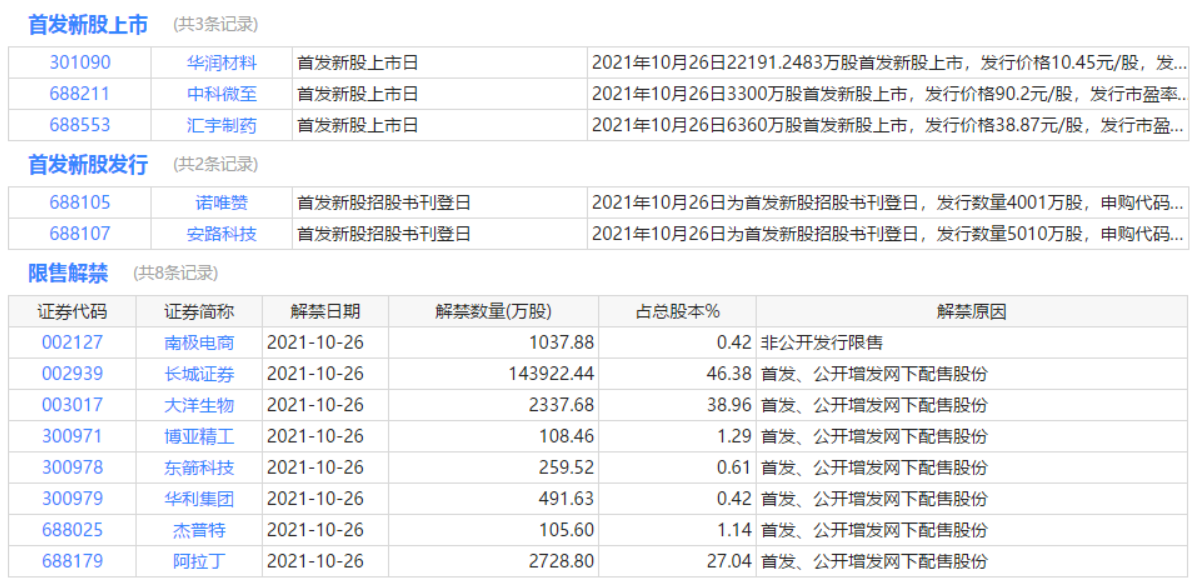The height and width of the screenshot is (580, 1199).
Task: Click share percentage 0.61
Action: tap(734, 468)
